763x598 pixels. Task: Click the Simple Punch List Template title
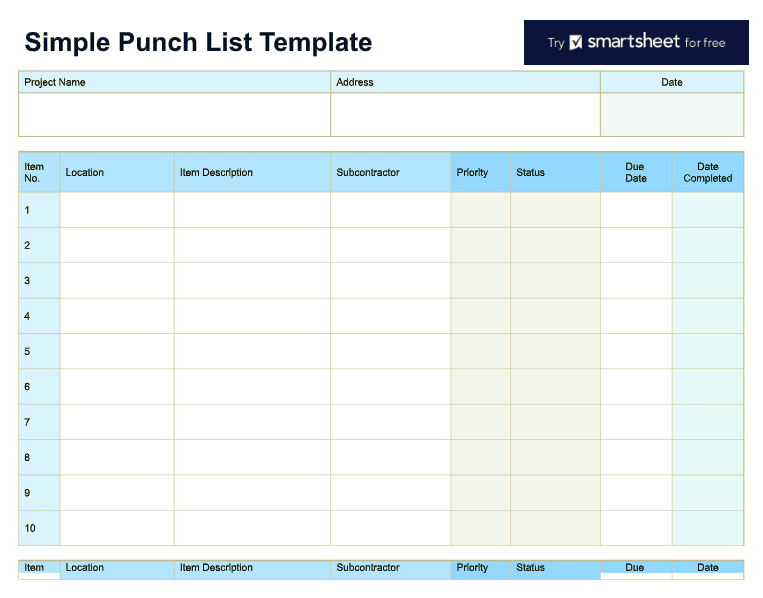coord(198,42)
